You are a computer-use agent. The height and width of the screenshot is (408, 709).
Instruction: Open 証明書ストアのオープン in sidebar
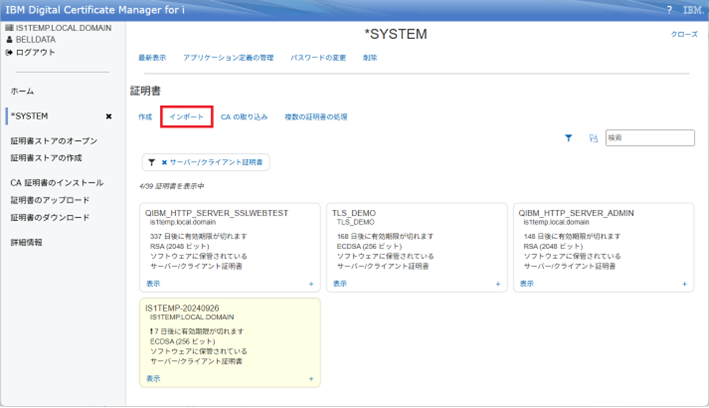coord(54,141)
